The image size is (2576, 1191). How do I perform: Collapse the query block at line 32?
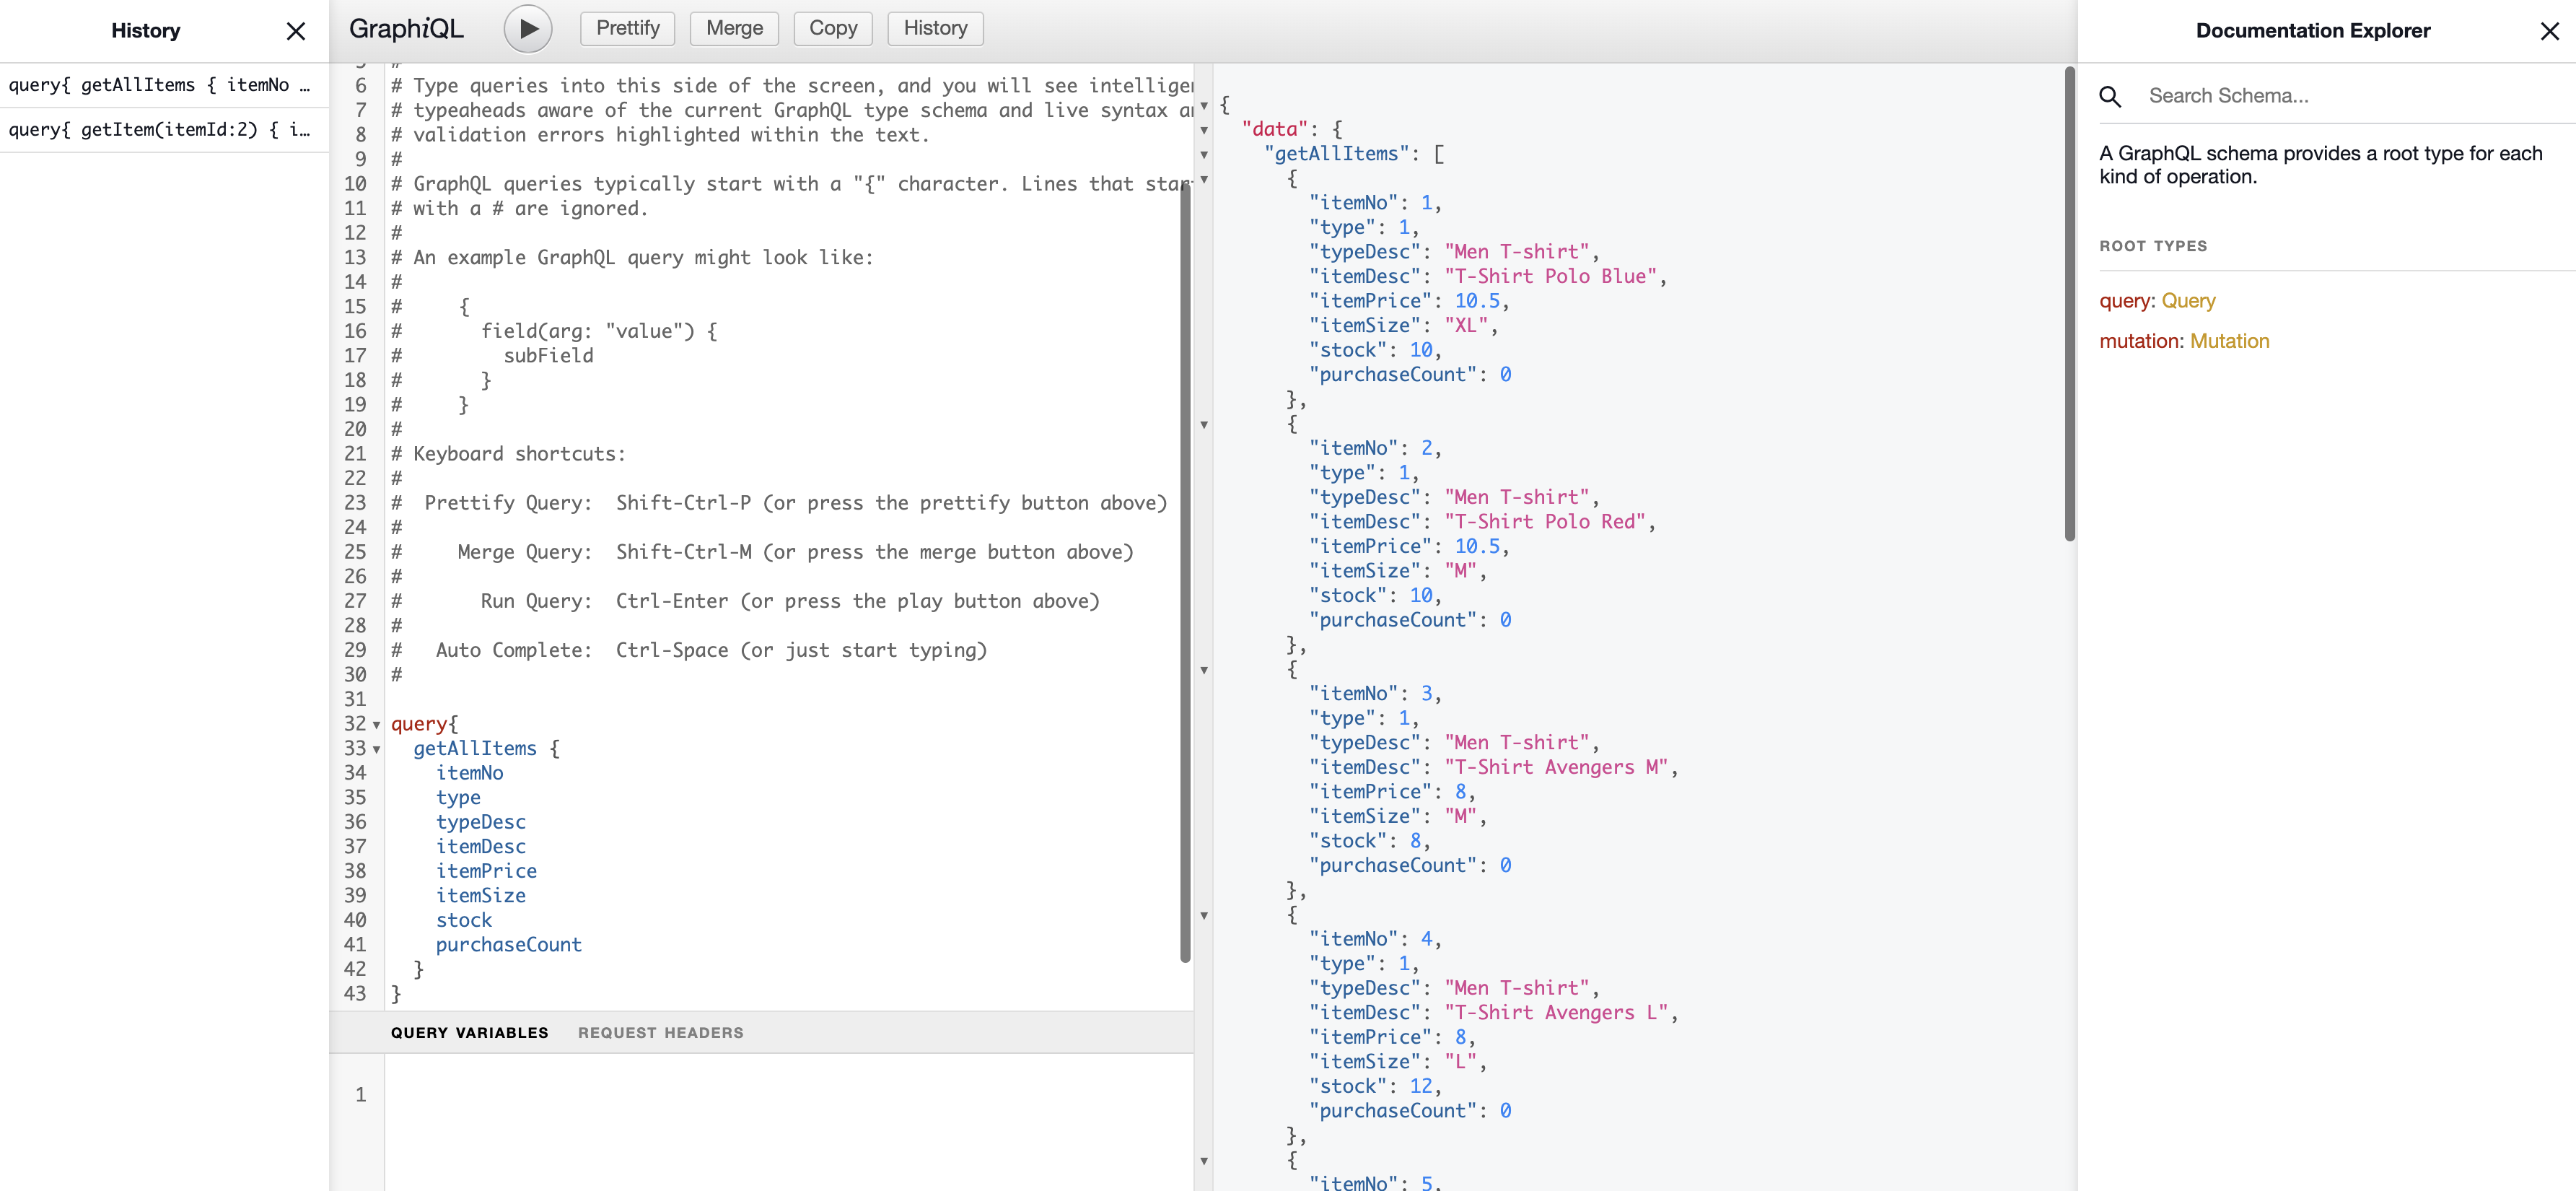click(x=376, y=725)
